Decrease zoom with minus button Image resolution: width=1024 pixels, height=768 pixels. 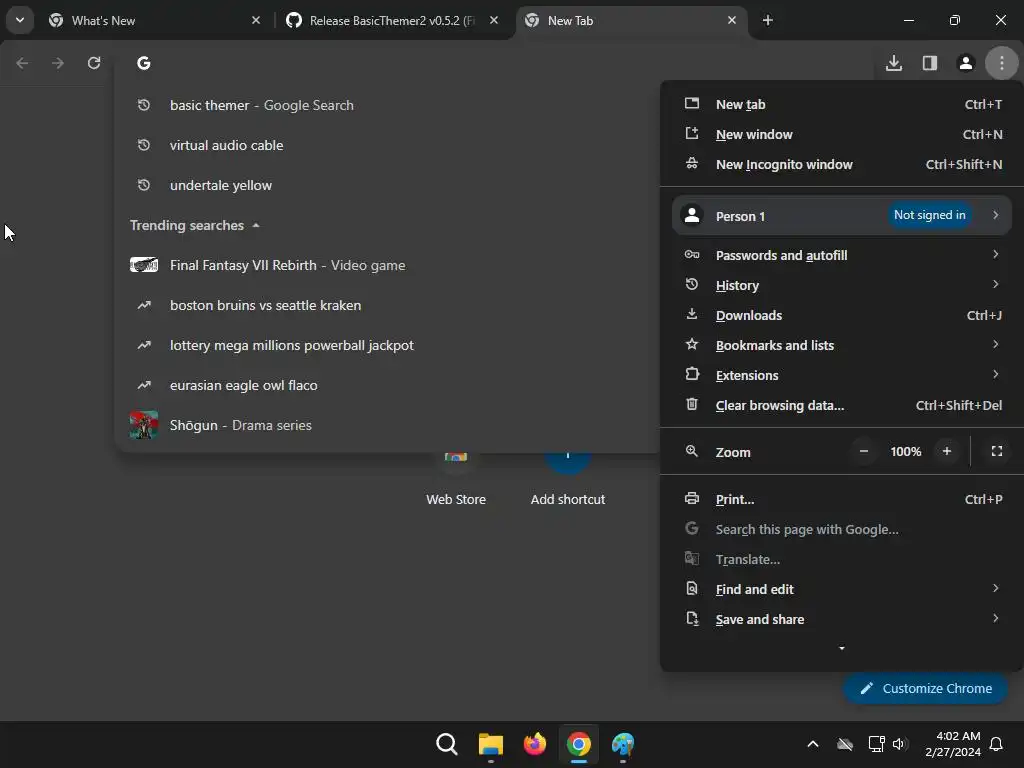coord(863,451)
